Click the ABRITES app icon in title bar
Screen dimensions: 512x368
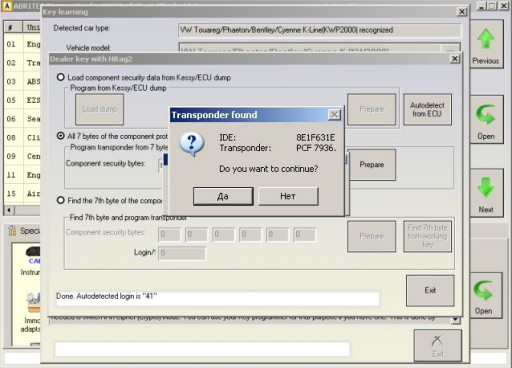pos(6,6)
